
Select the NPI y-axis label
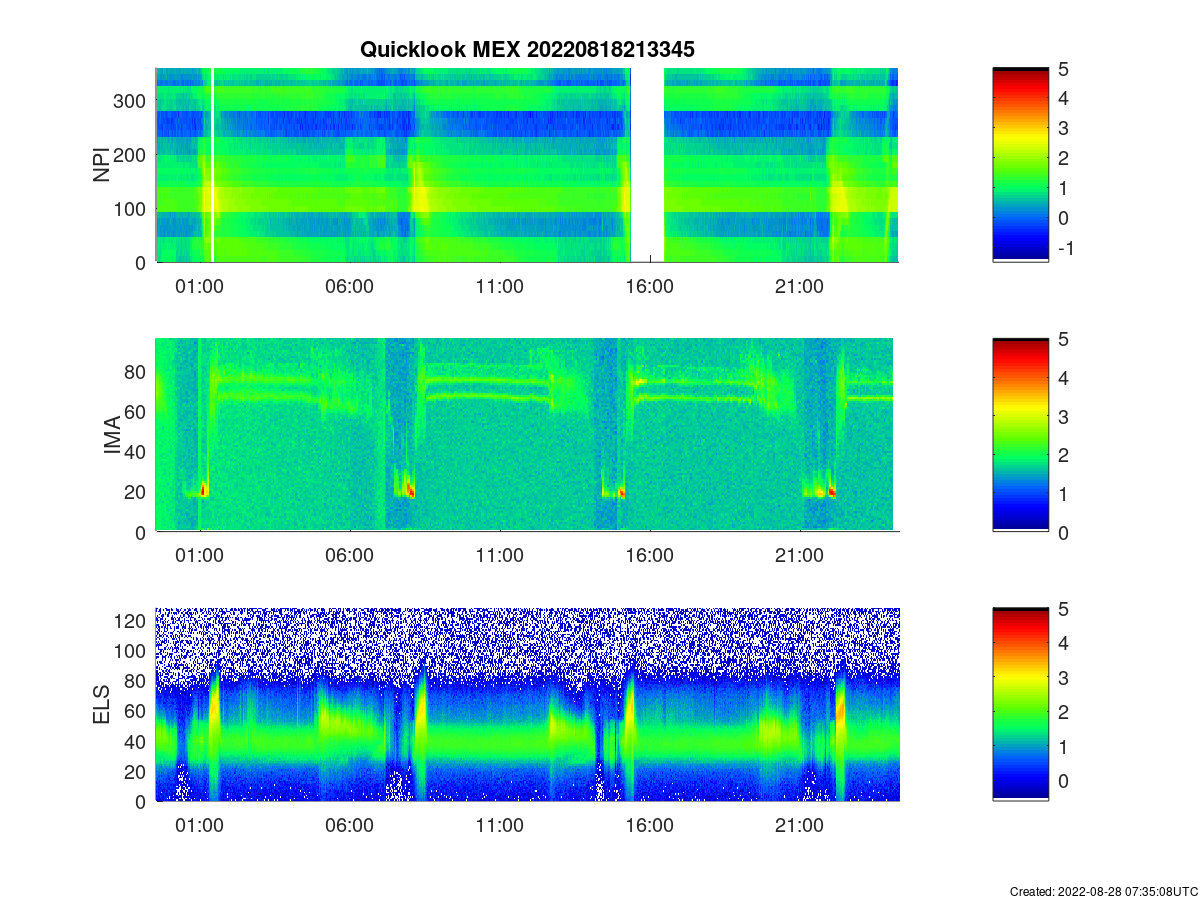coord(101,165)
